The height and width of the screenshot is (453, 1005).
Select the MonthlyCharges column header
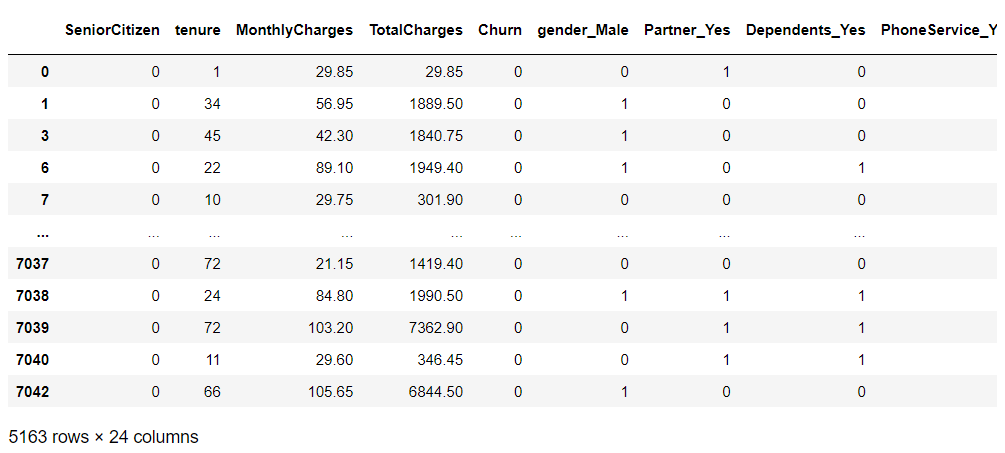(294, 30)
